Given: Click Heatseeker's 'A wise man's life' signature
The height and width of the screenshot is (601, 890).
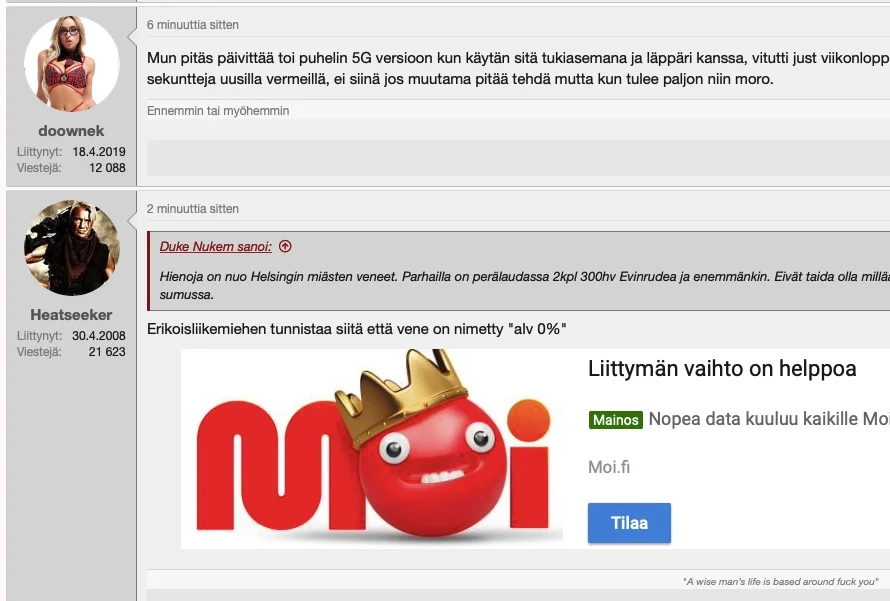Looking at the screenshot, I should click(x=780, y=582).
